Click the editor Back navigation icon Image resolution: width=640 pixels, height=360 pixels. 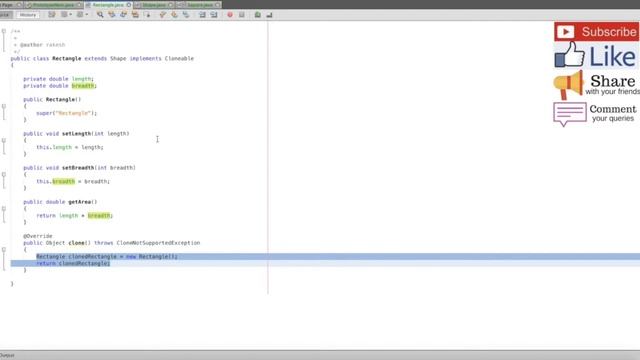tap(64, 15)
